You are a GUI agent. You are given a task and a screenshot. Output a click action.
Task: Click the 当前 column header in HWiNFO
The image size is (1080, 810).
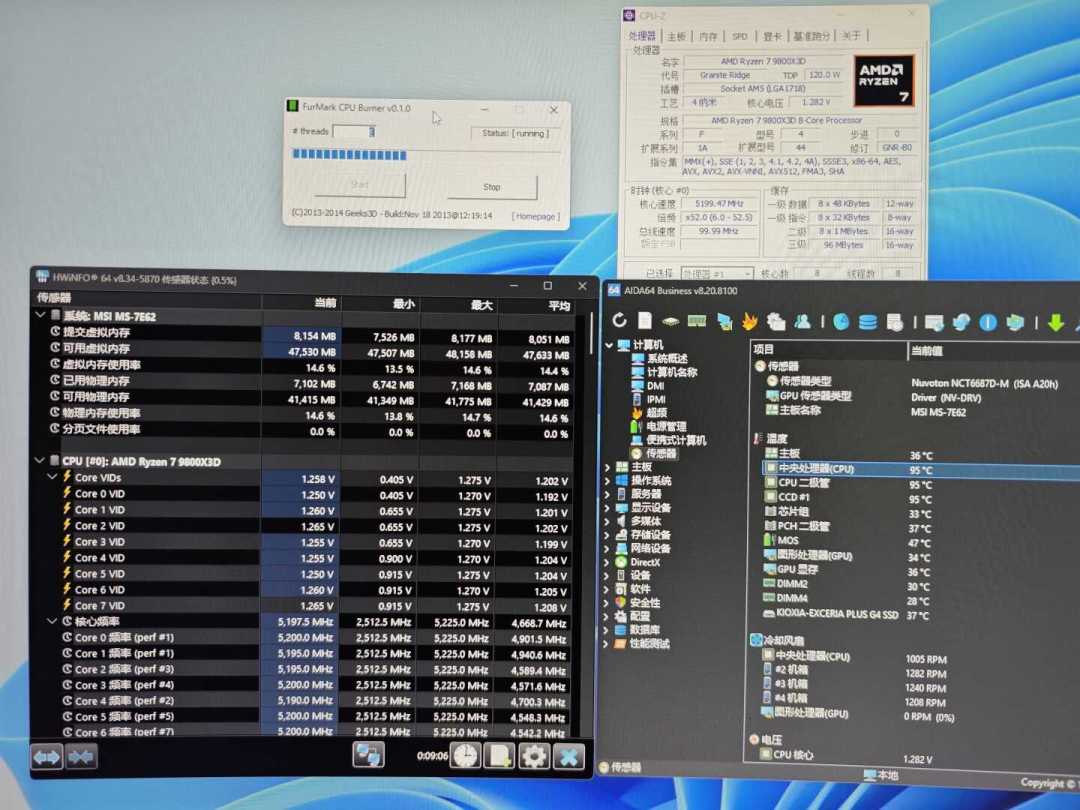(x=300, y=303)
